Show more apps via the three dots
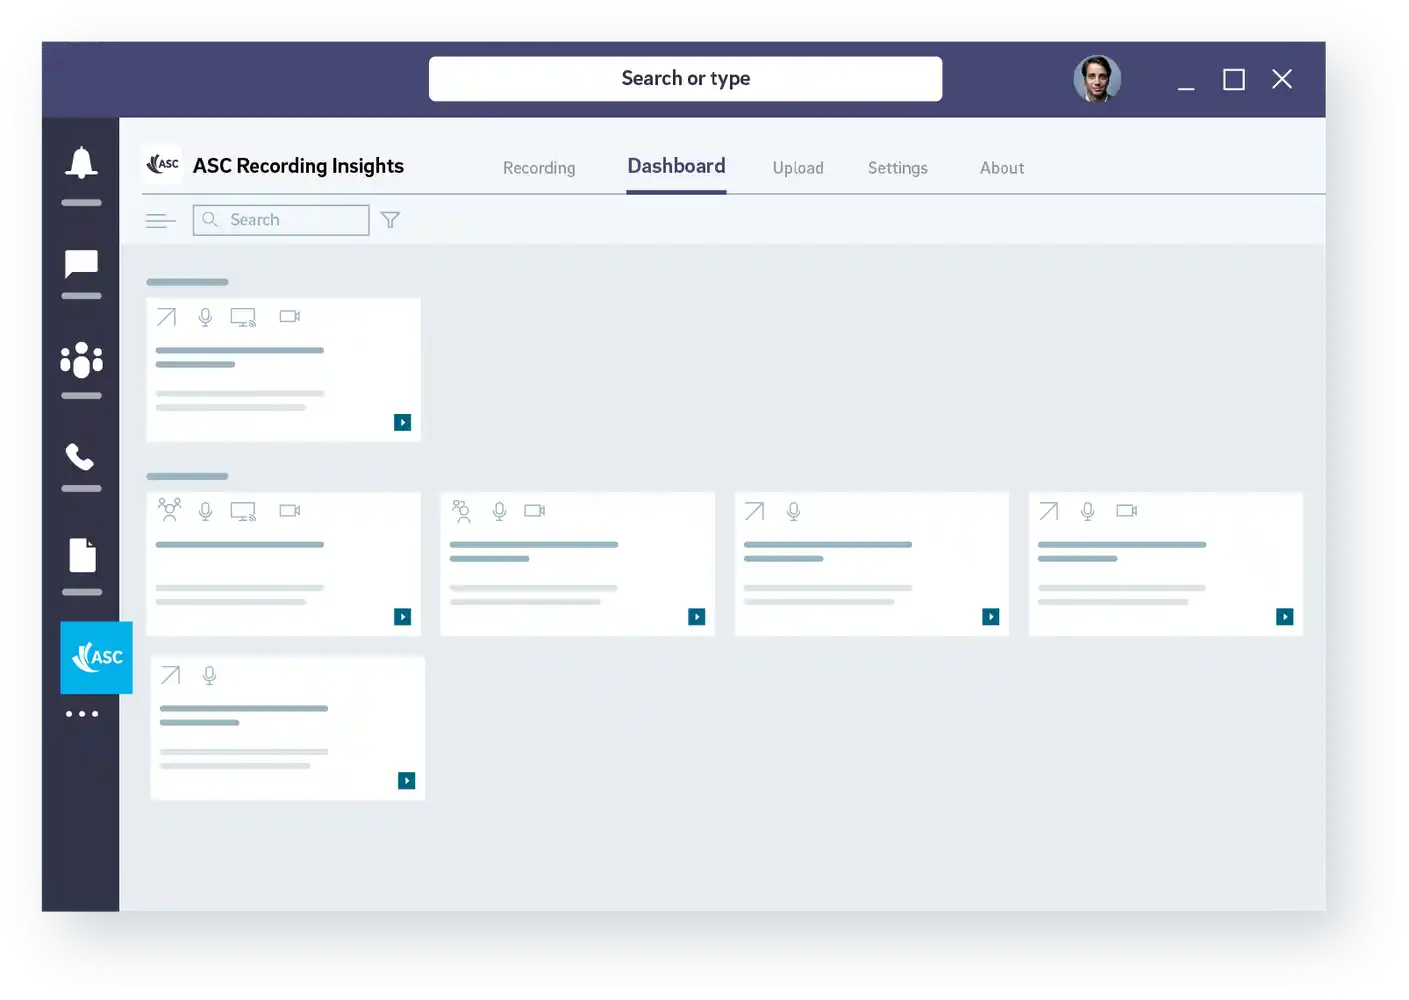The image size is (1409, 1000). click(82, 714)
